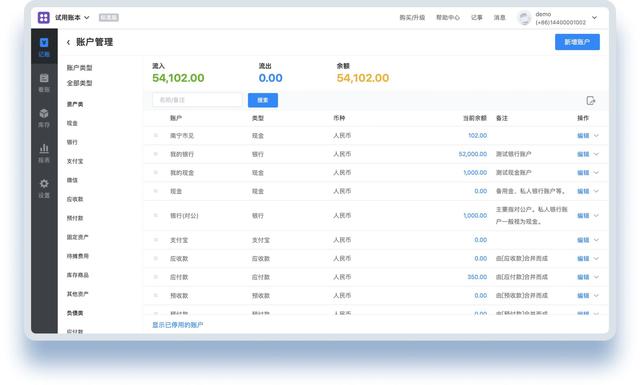Click the 102.00 balance value

coord(478,136)
